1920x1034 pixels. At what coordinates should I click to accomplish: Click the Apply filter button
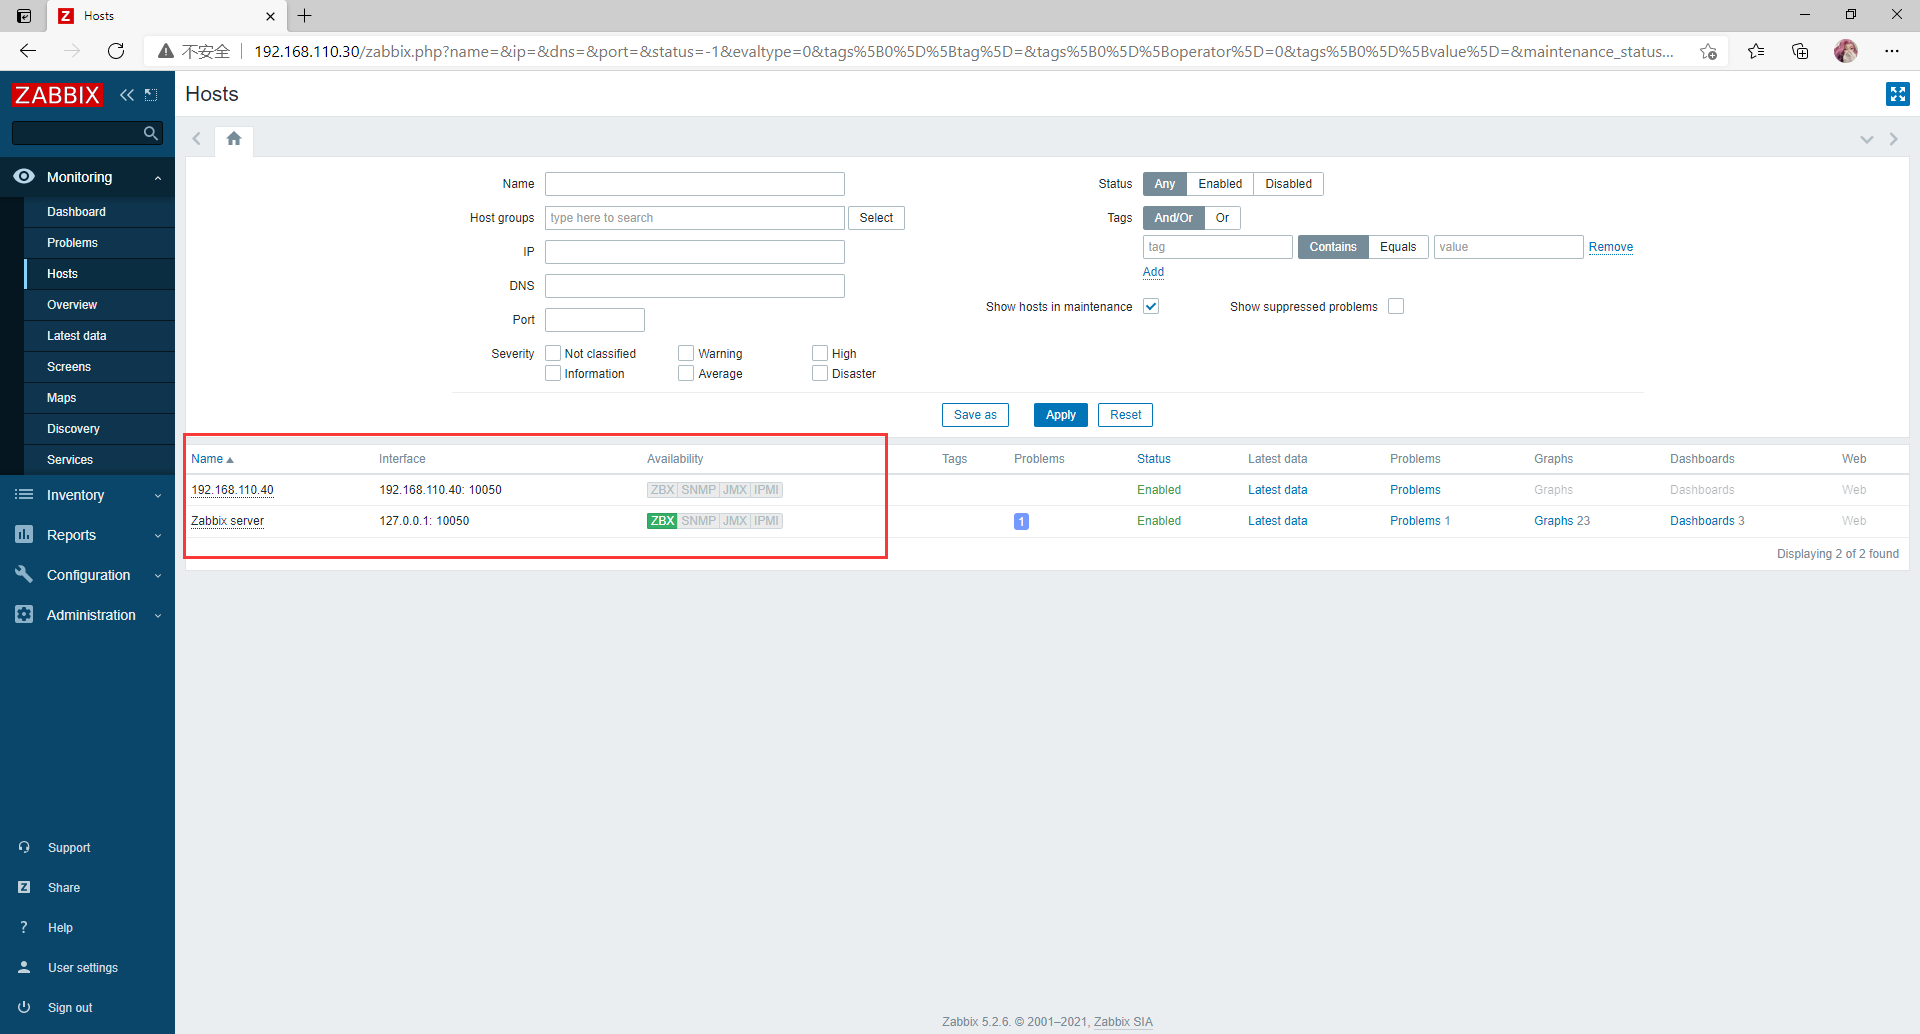point(1060,415)
